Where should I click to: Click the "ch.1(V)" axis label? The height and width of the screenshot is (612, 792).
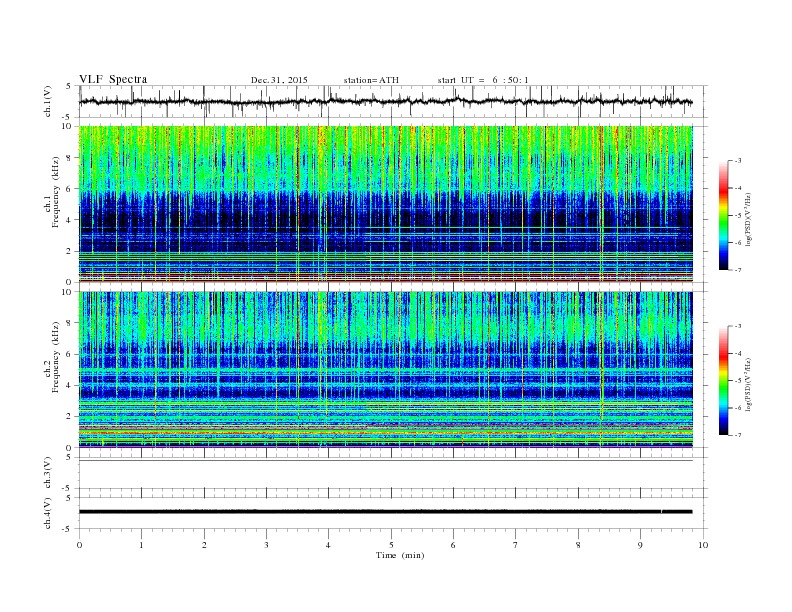pyautogui.click(x=48, y=101)
